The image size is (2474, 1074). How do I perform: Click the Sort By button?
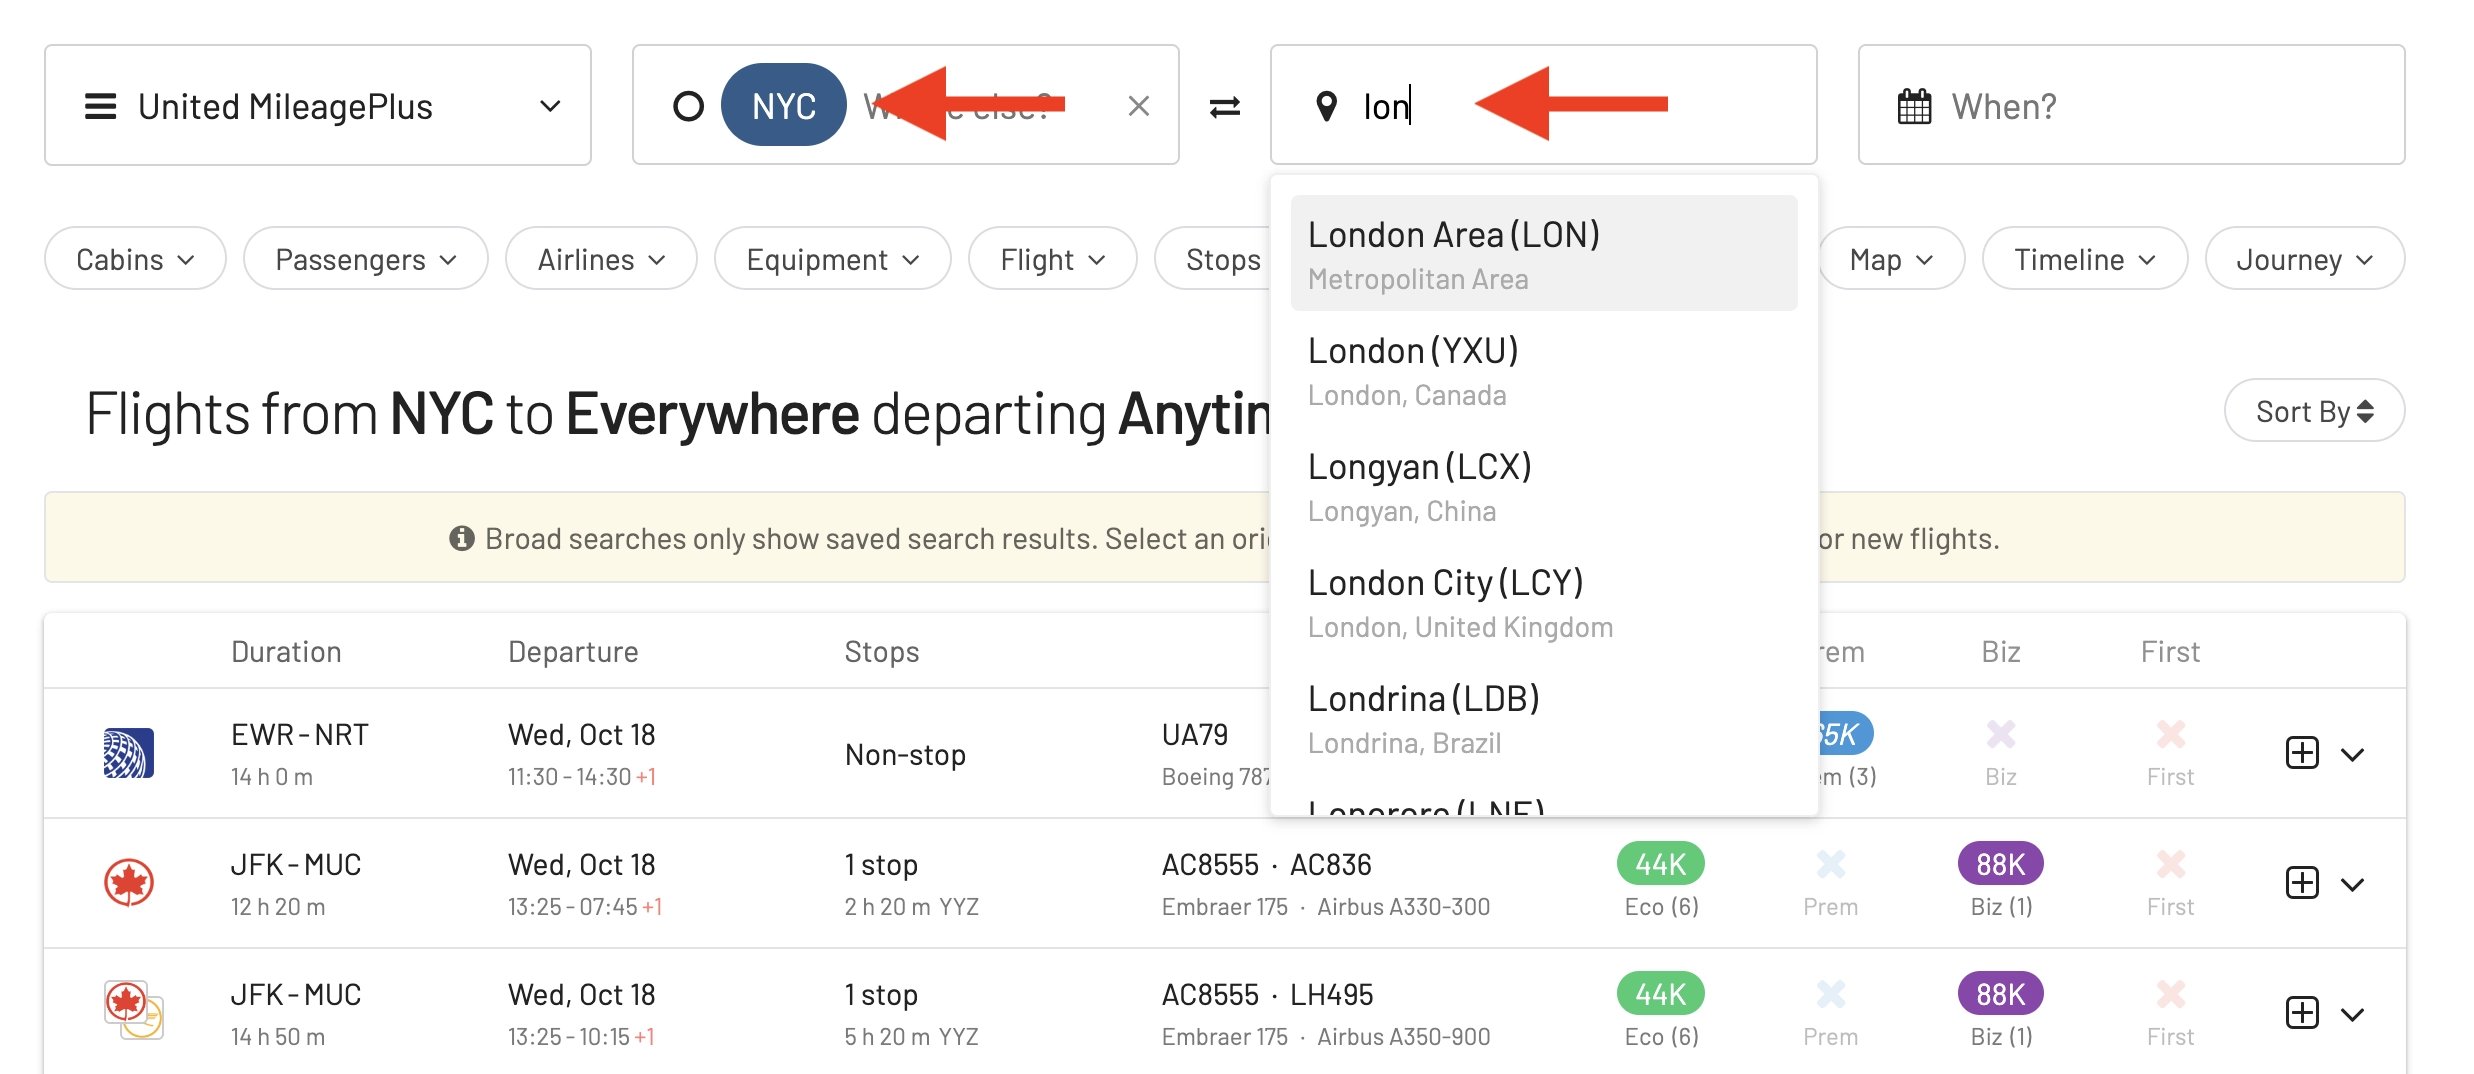point(2314,411)
